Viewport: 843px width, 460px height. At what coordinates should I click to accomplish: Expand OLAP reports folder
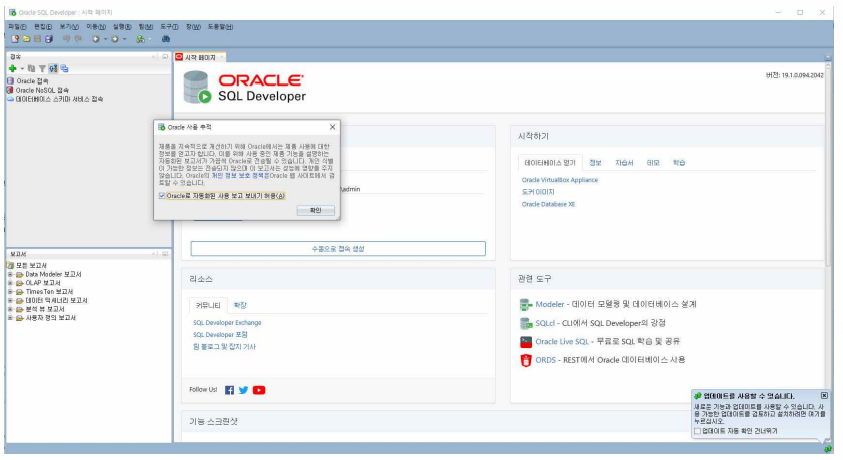[10, 283]
